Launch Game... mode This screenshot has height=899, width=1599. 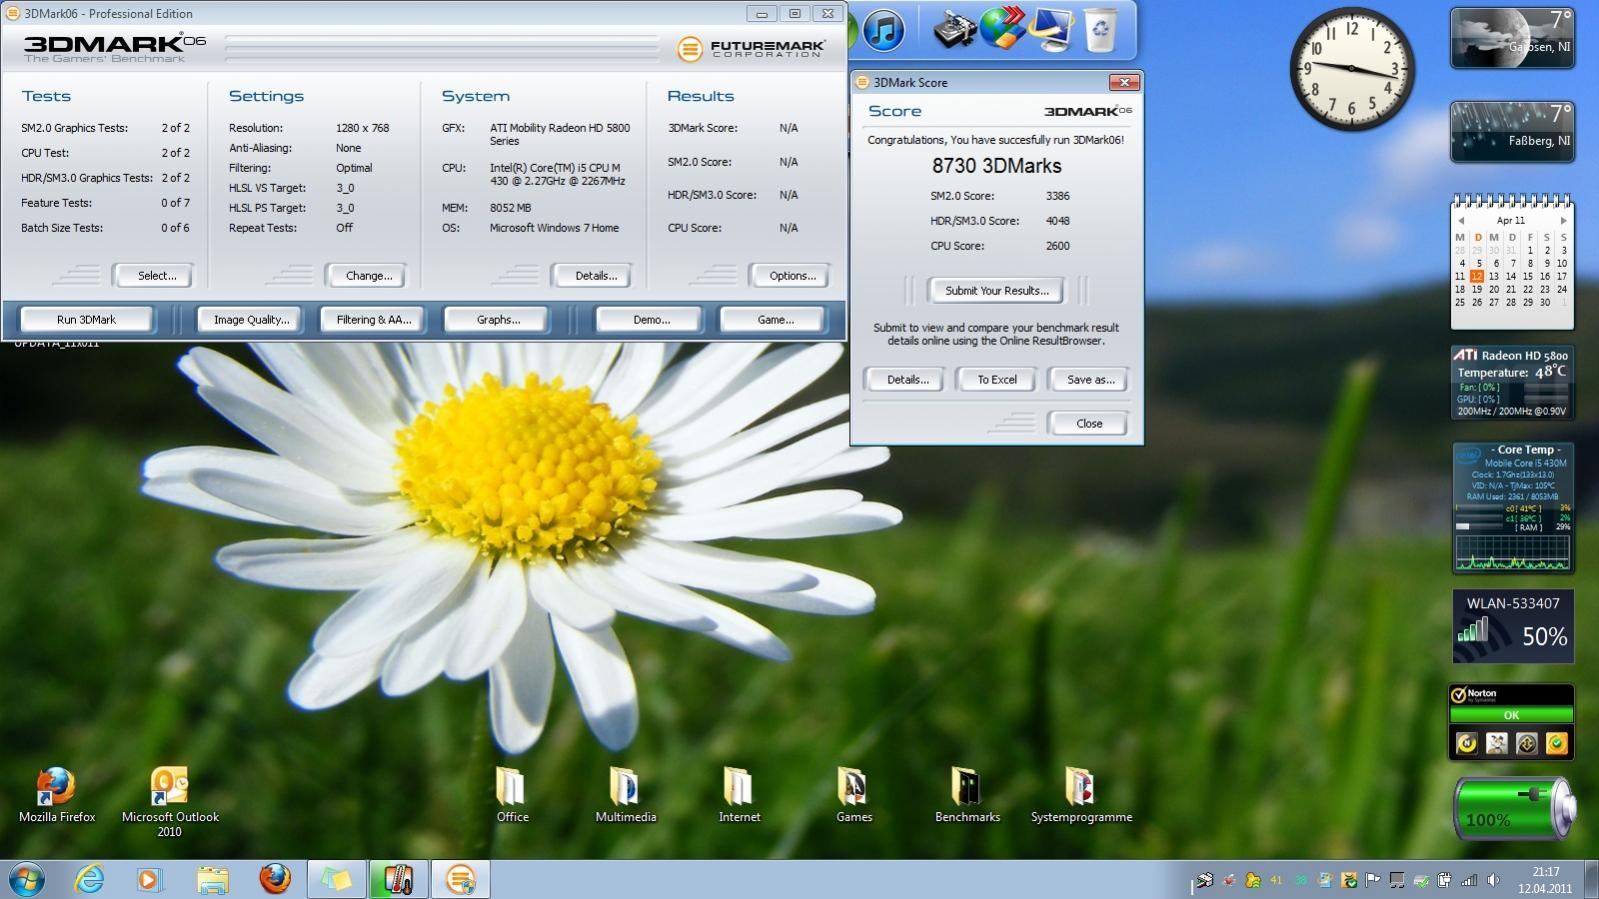click(x=775, y=320)
